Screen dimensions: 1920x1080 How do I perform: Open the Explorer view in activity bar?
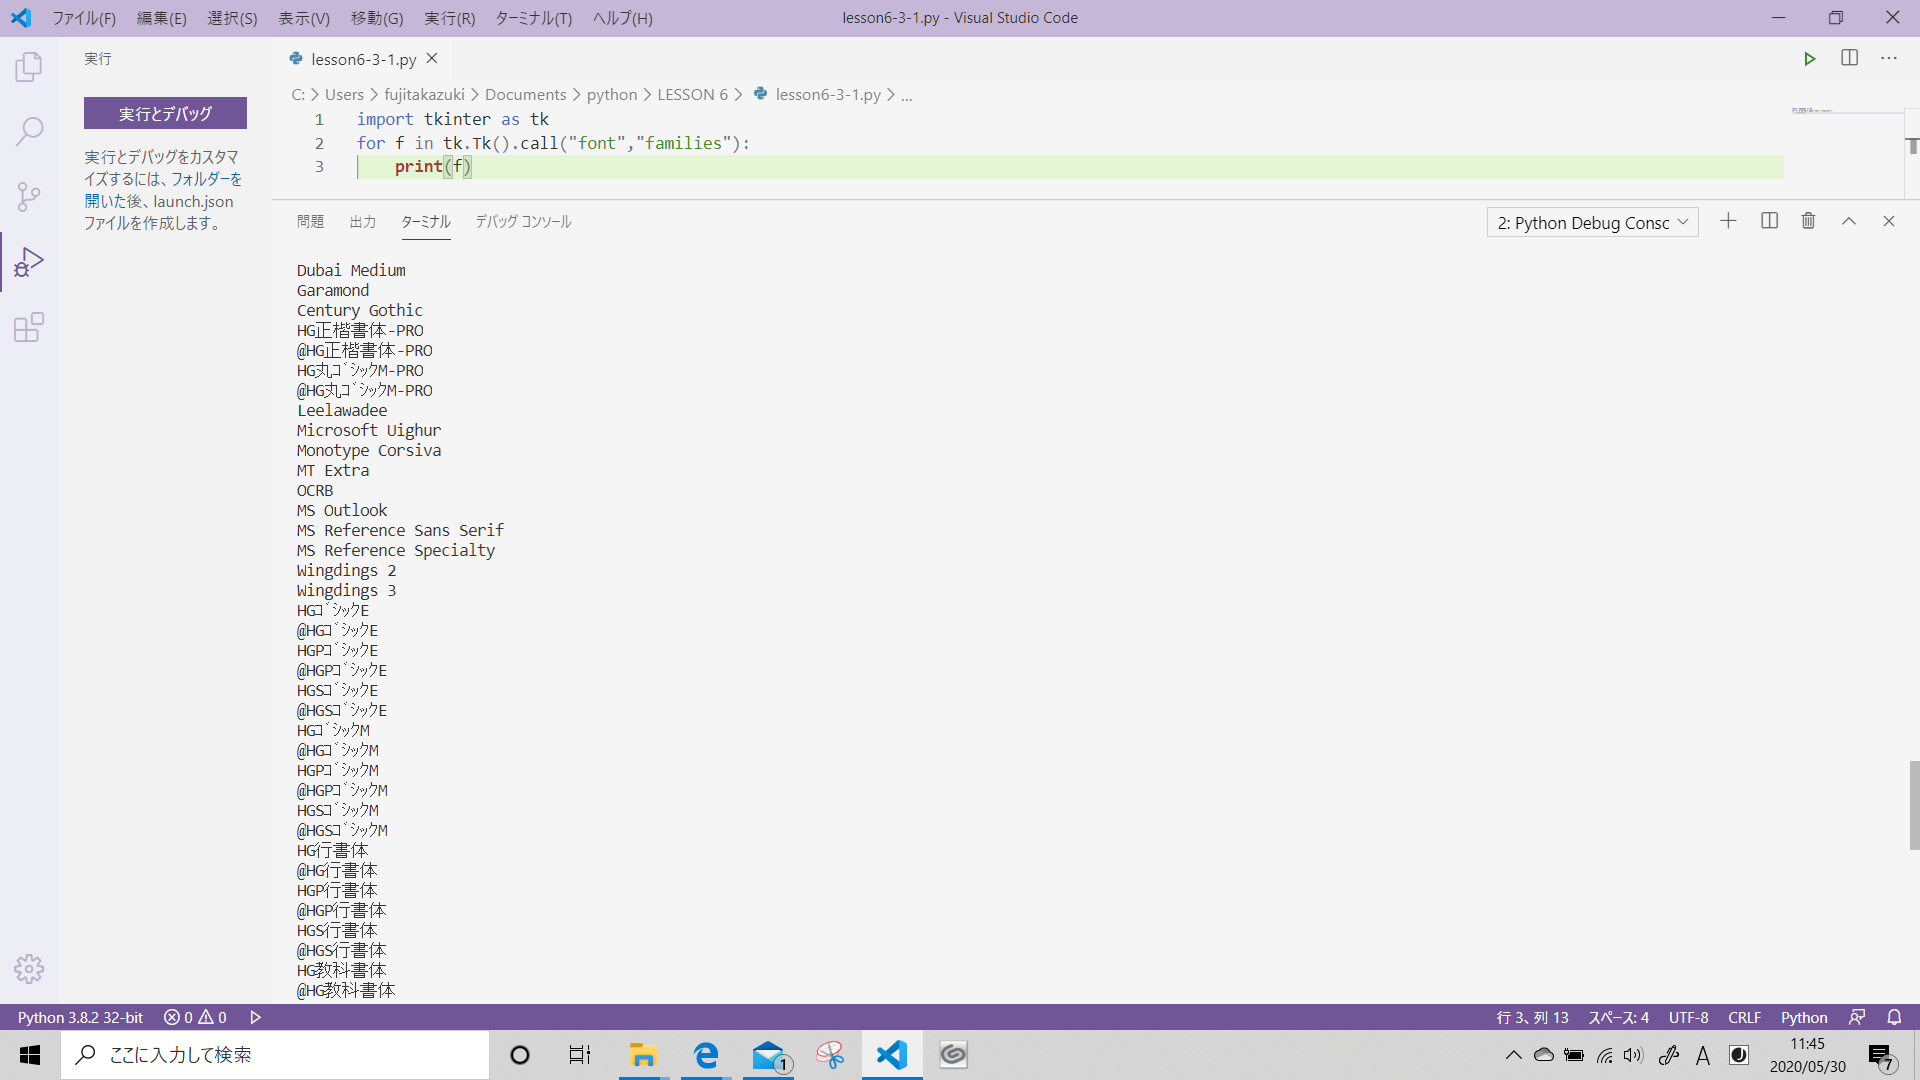pyautogui.click(x=29, y=67)
